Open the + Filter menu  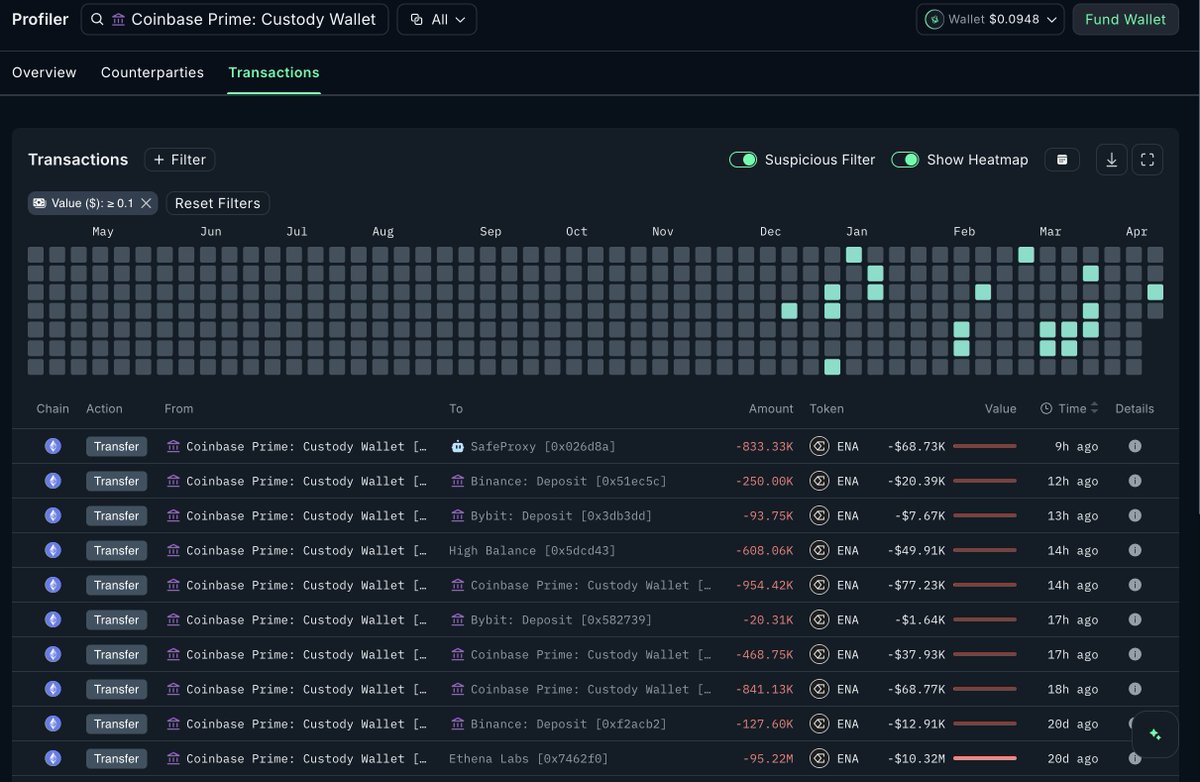(x=180, y=160)
